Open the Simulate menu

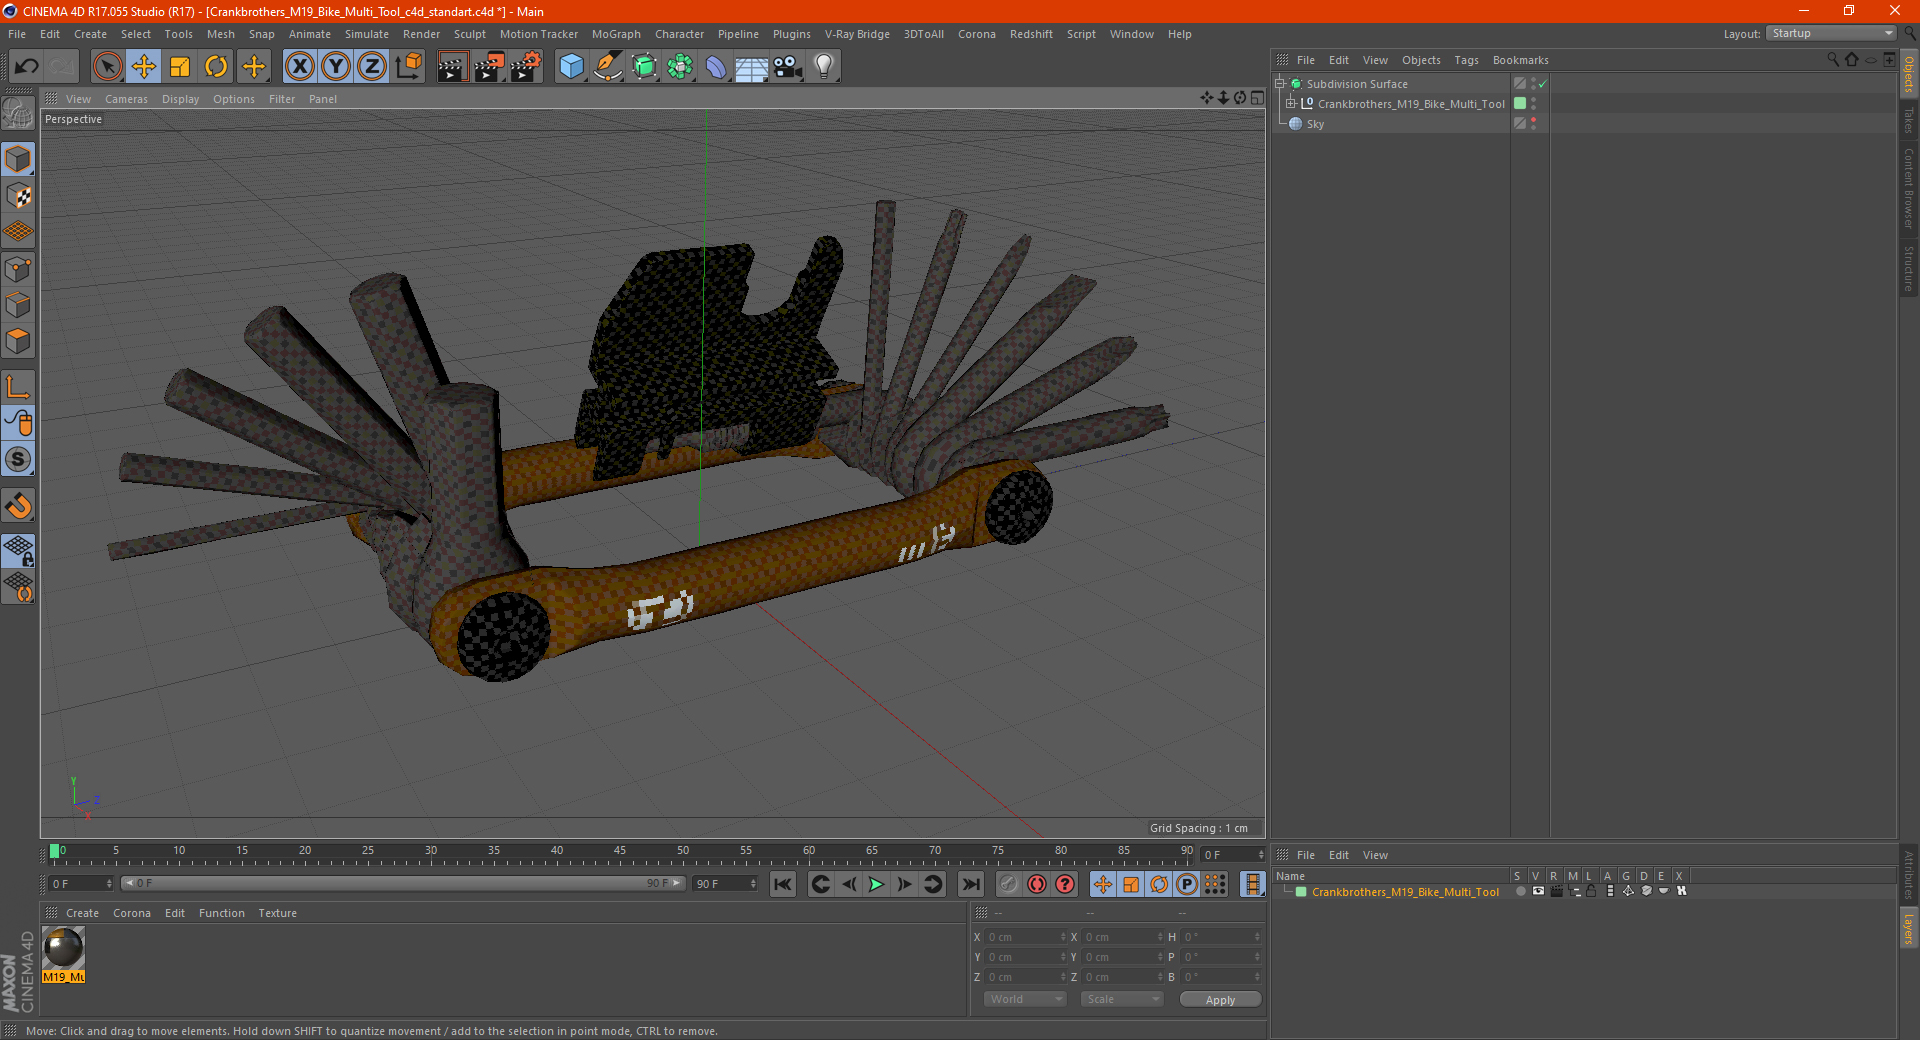367,34
